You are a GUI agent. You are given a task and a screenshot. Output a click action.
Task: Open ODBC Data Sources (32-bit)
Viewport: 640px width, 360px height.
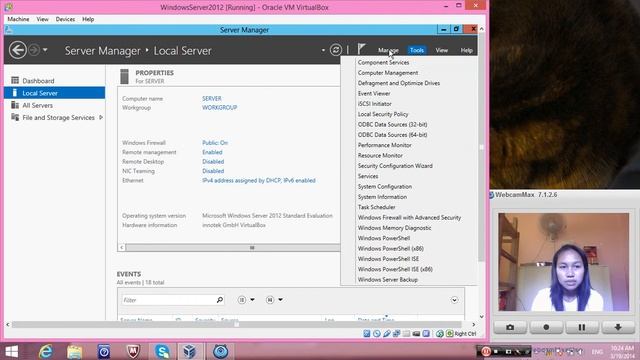[x=392, y=124]
